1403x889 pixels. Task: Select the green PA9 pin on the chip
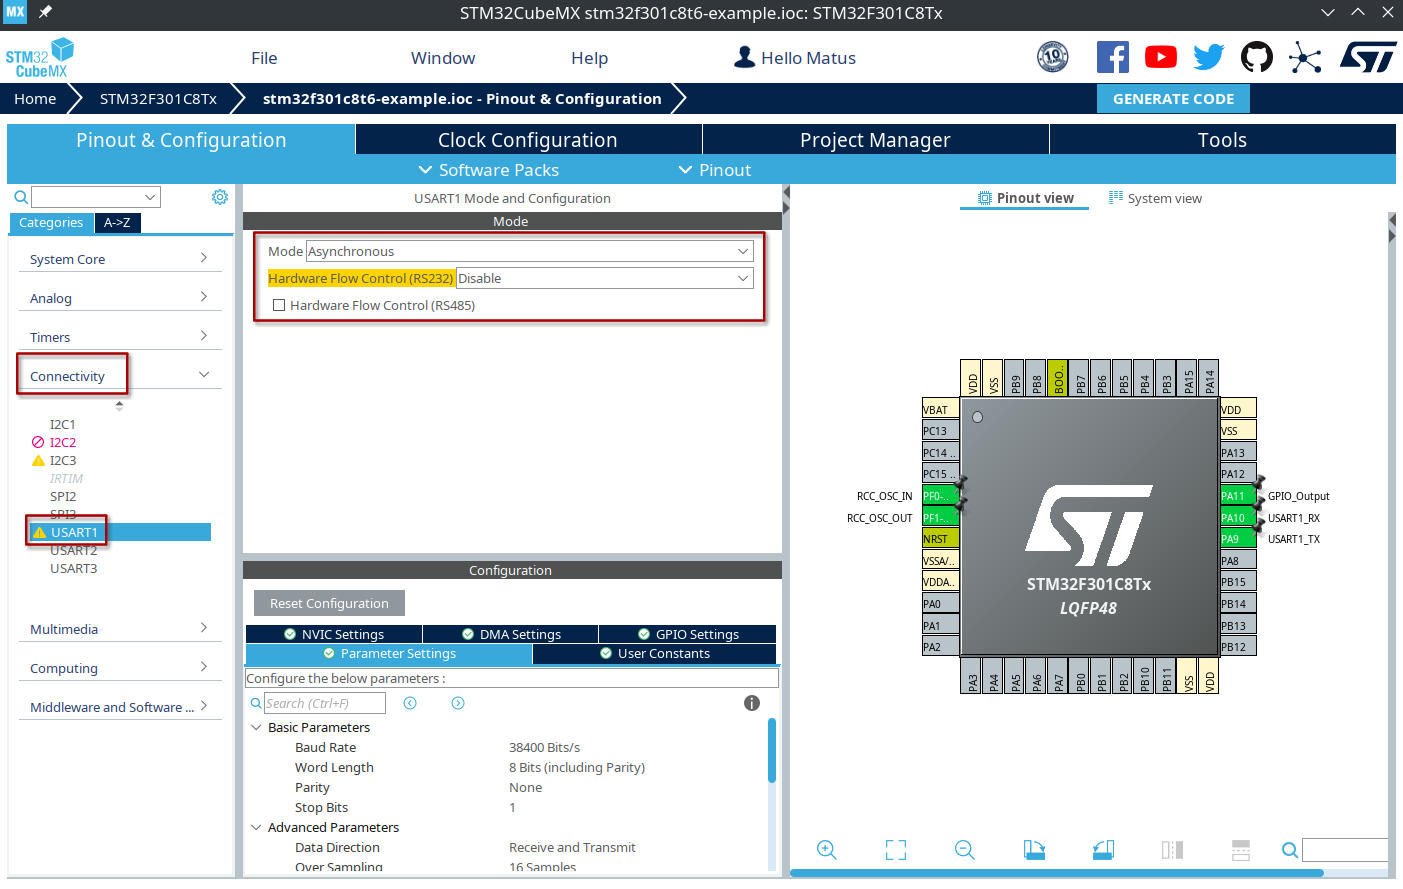1229,538
